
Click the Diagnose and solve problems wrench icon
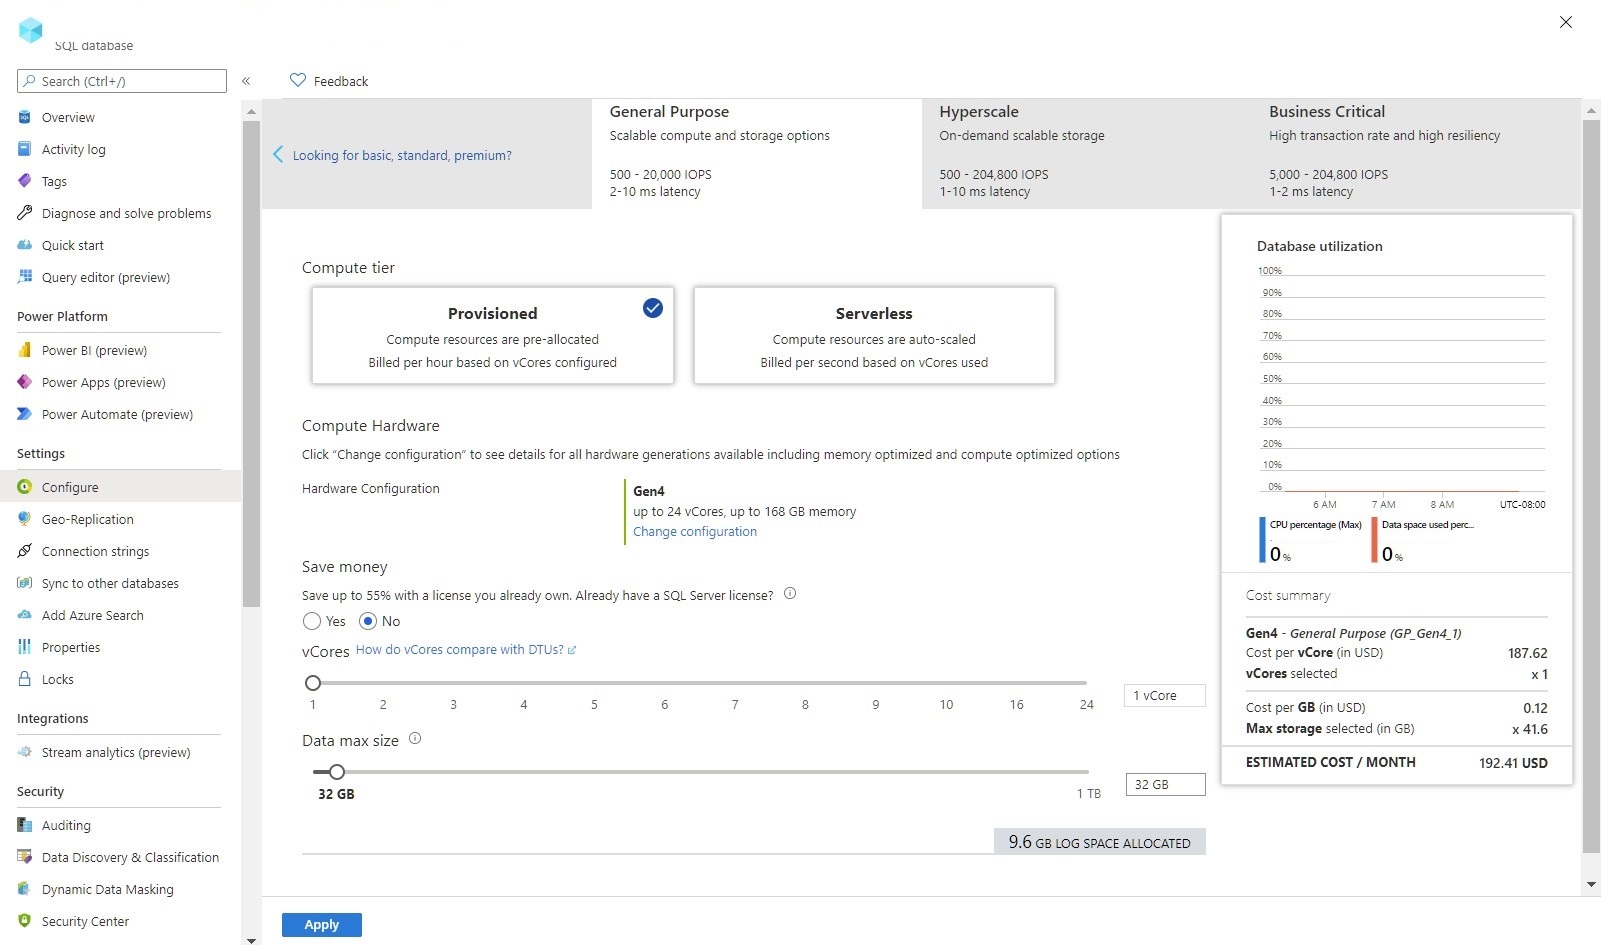[x=25, y=213]
